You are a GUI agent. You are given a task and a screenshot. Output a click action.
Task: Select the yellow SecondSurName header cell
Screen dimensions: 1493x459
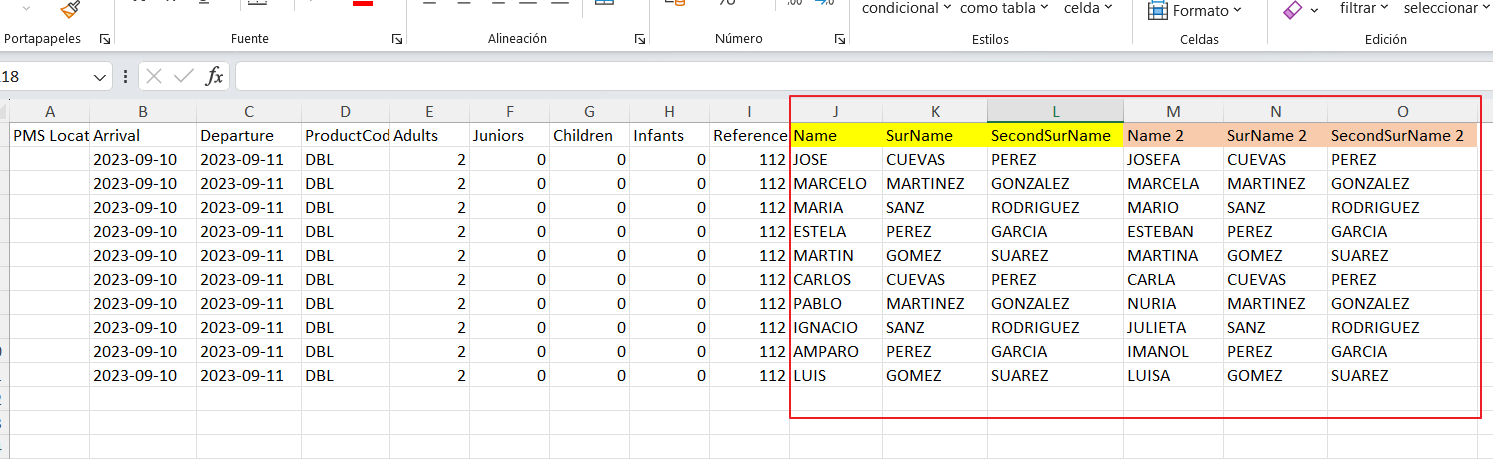(x=1054, y=135)
